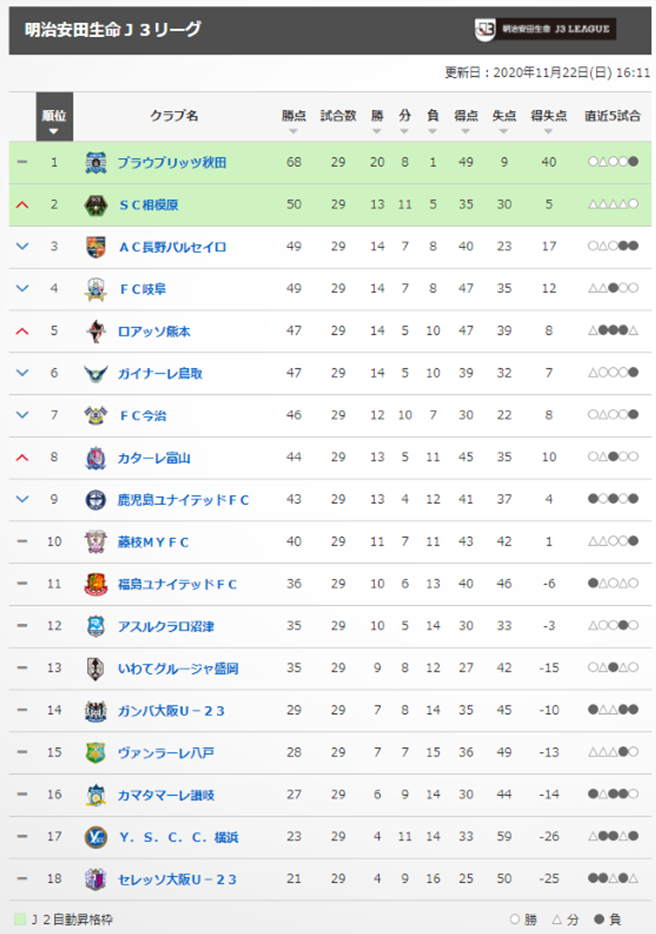Click the FC Gifu club crest
Image resolution: width=656 pixels, height=934 pixels.
pyautogui.click(x=95, y=289)
